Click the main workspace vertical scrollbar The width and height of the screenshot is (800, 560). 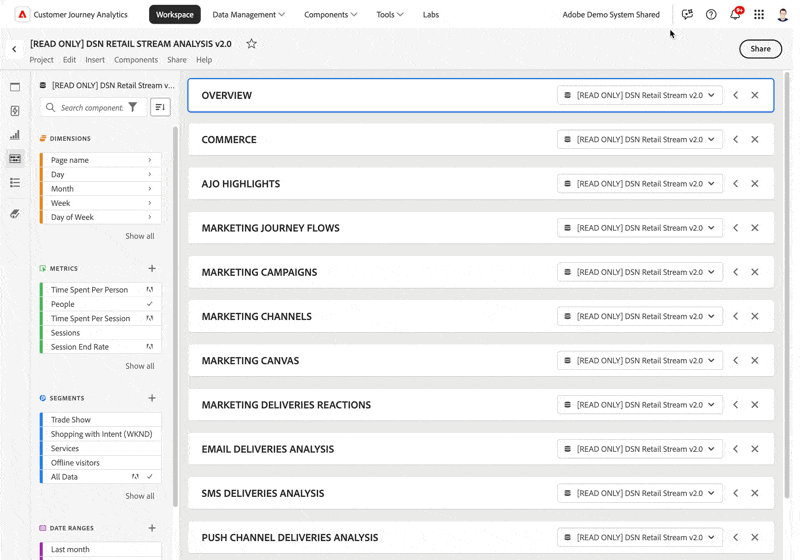(x=786, y=286)
